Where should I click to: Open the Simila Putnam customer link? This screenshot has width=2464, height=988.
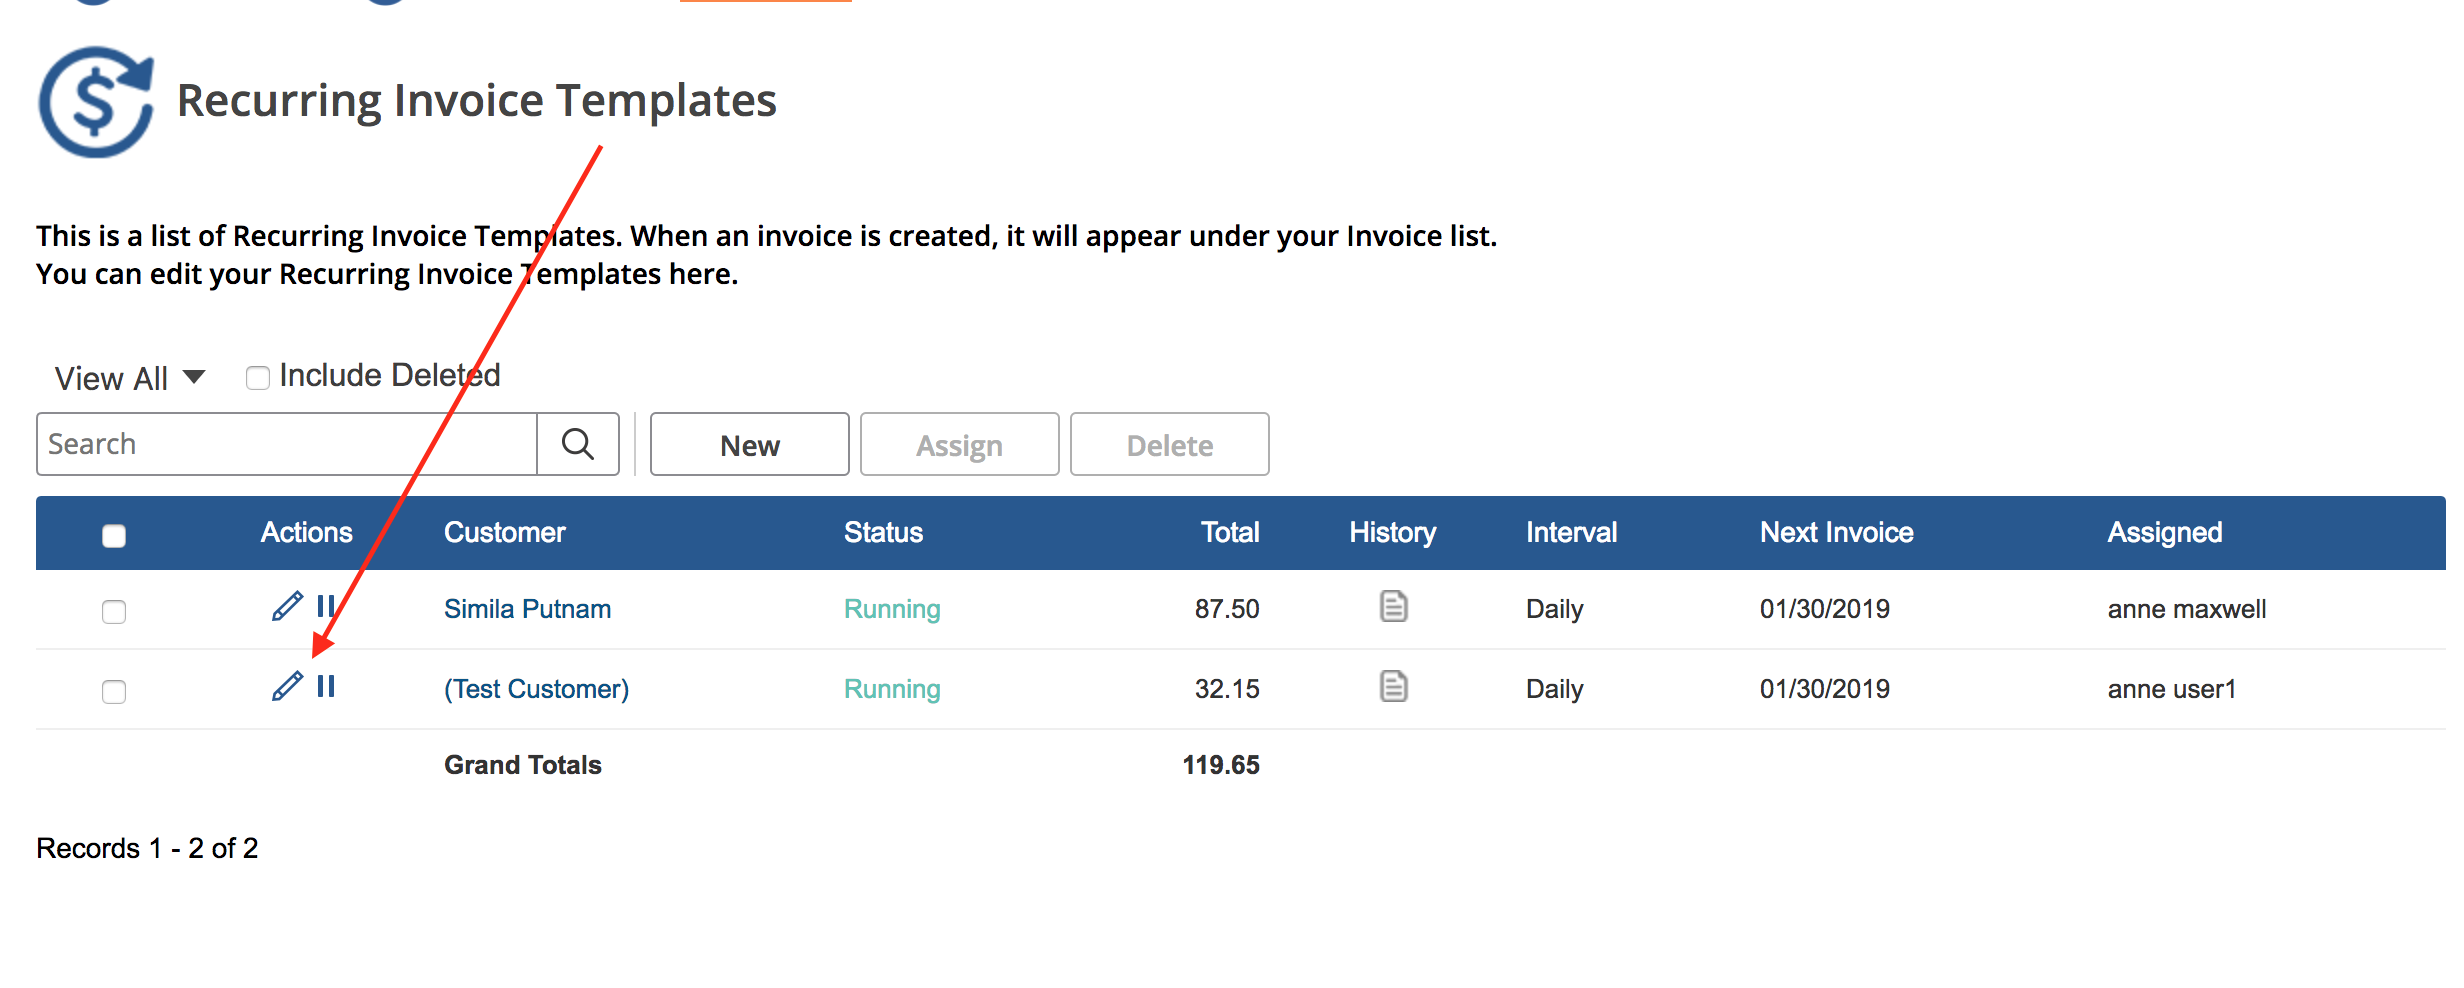(527, 609)
